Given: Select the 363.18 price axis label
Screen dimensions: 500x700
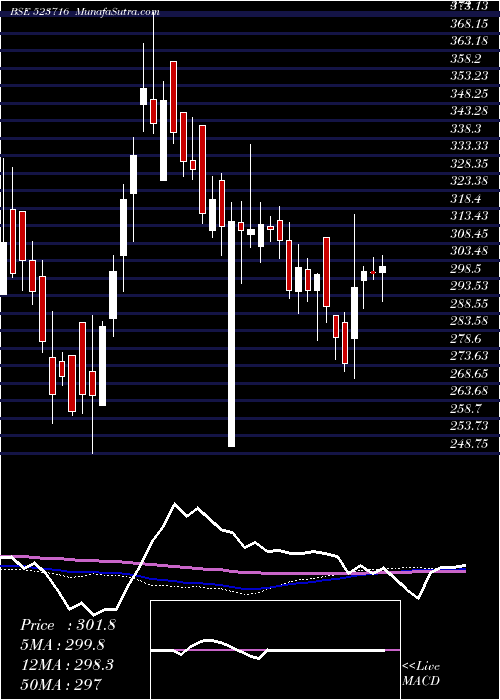Looking at the screenshot, I should (x=469, y=41).
